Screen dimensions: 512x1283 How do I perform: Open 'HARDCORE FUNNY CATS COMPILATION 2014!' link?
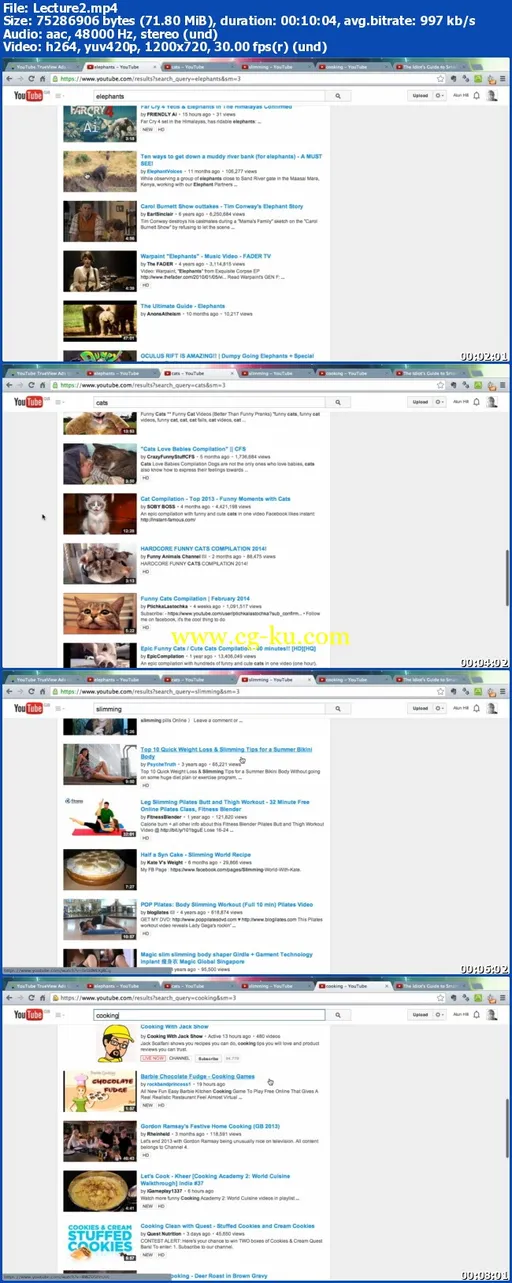[206, 547]
